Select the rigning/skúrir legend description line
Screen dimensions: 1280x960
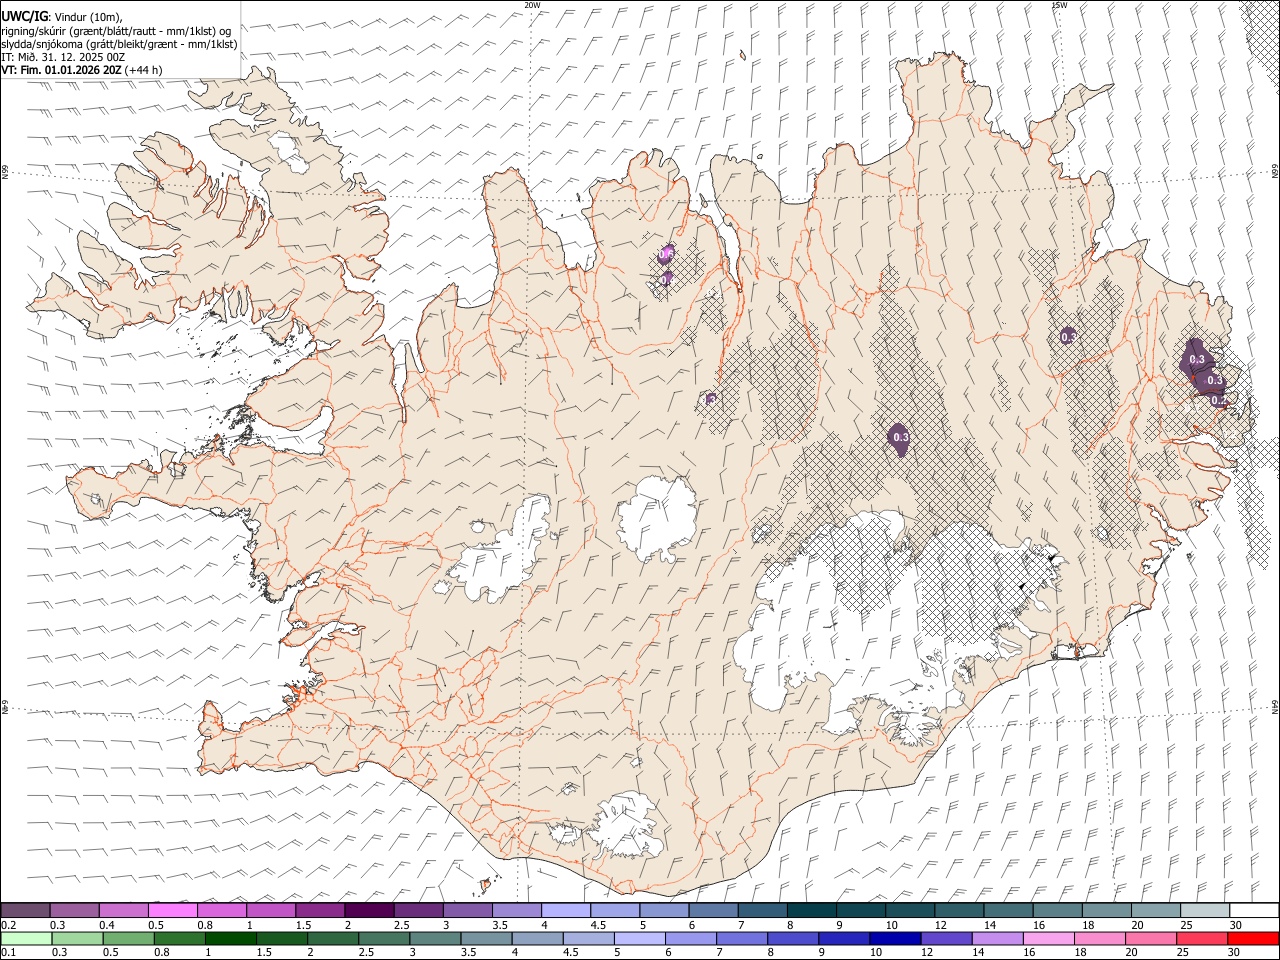[x=117, y=30]
